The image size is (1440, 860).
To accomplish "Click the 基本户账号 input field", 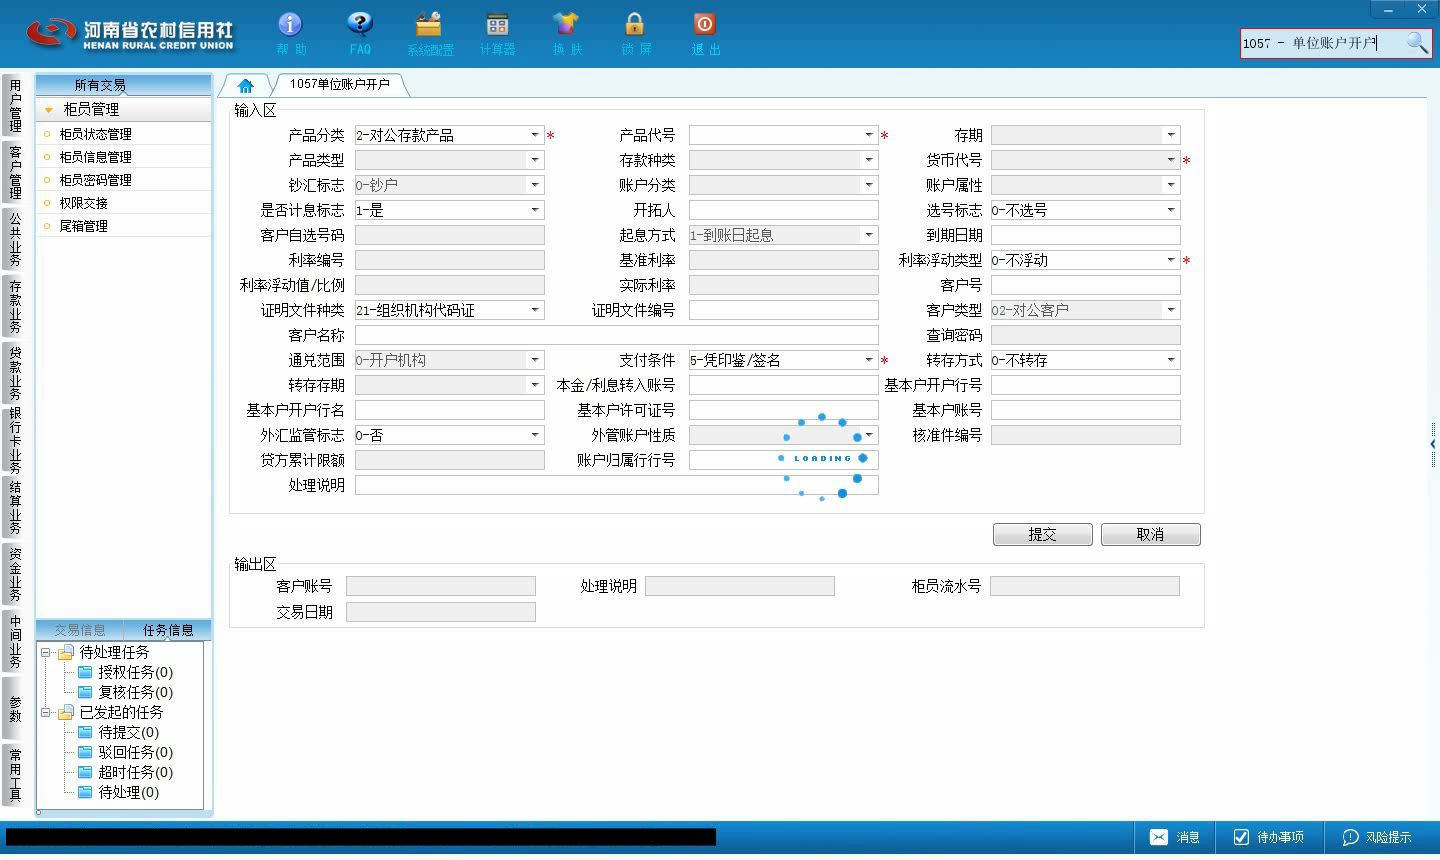I will click(x=1086, y=410).
